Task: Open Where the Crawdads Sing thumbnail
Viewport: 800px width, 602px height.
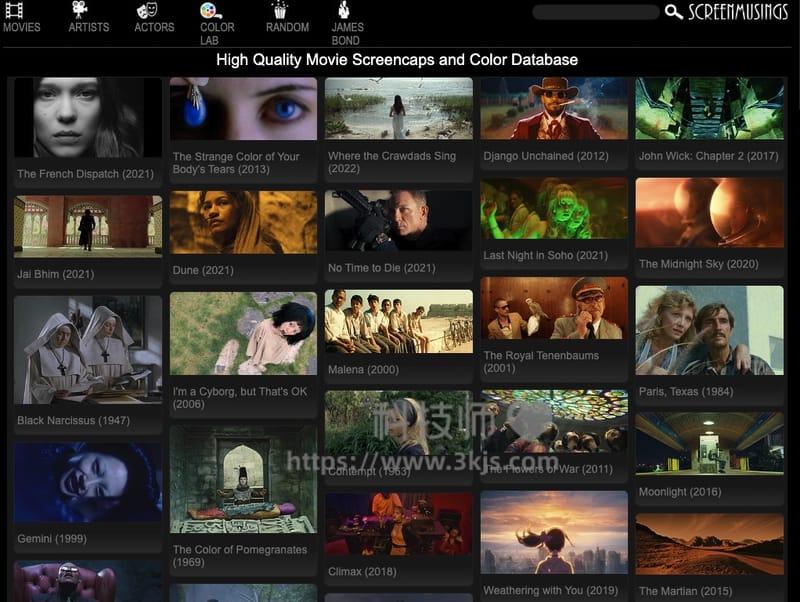Action: 398,108
